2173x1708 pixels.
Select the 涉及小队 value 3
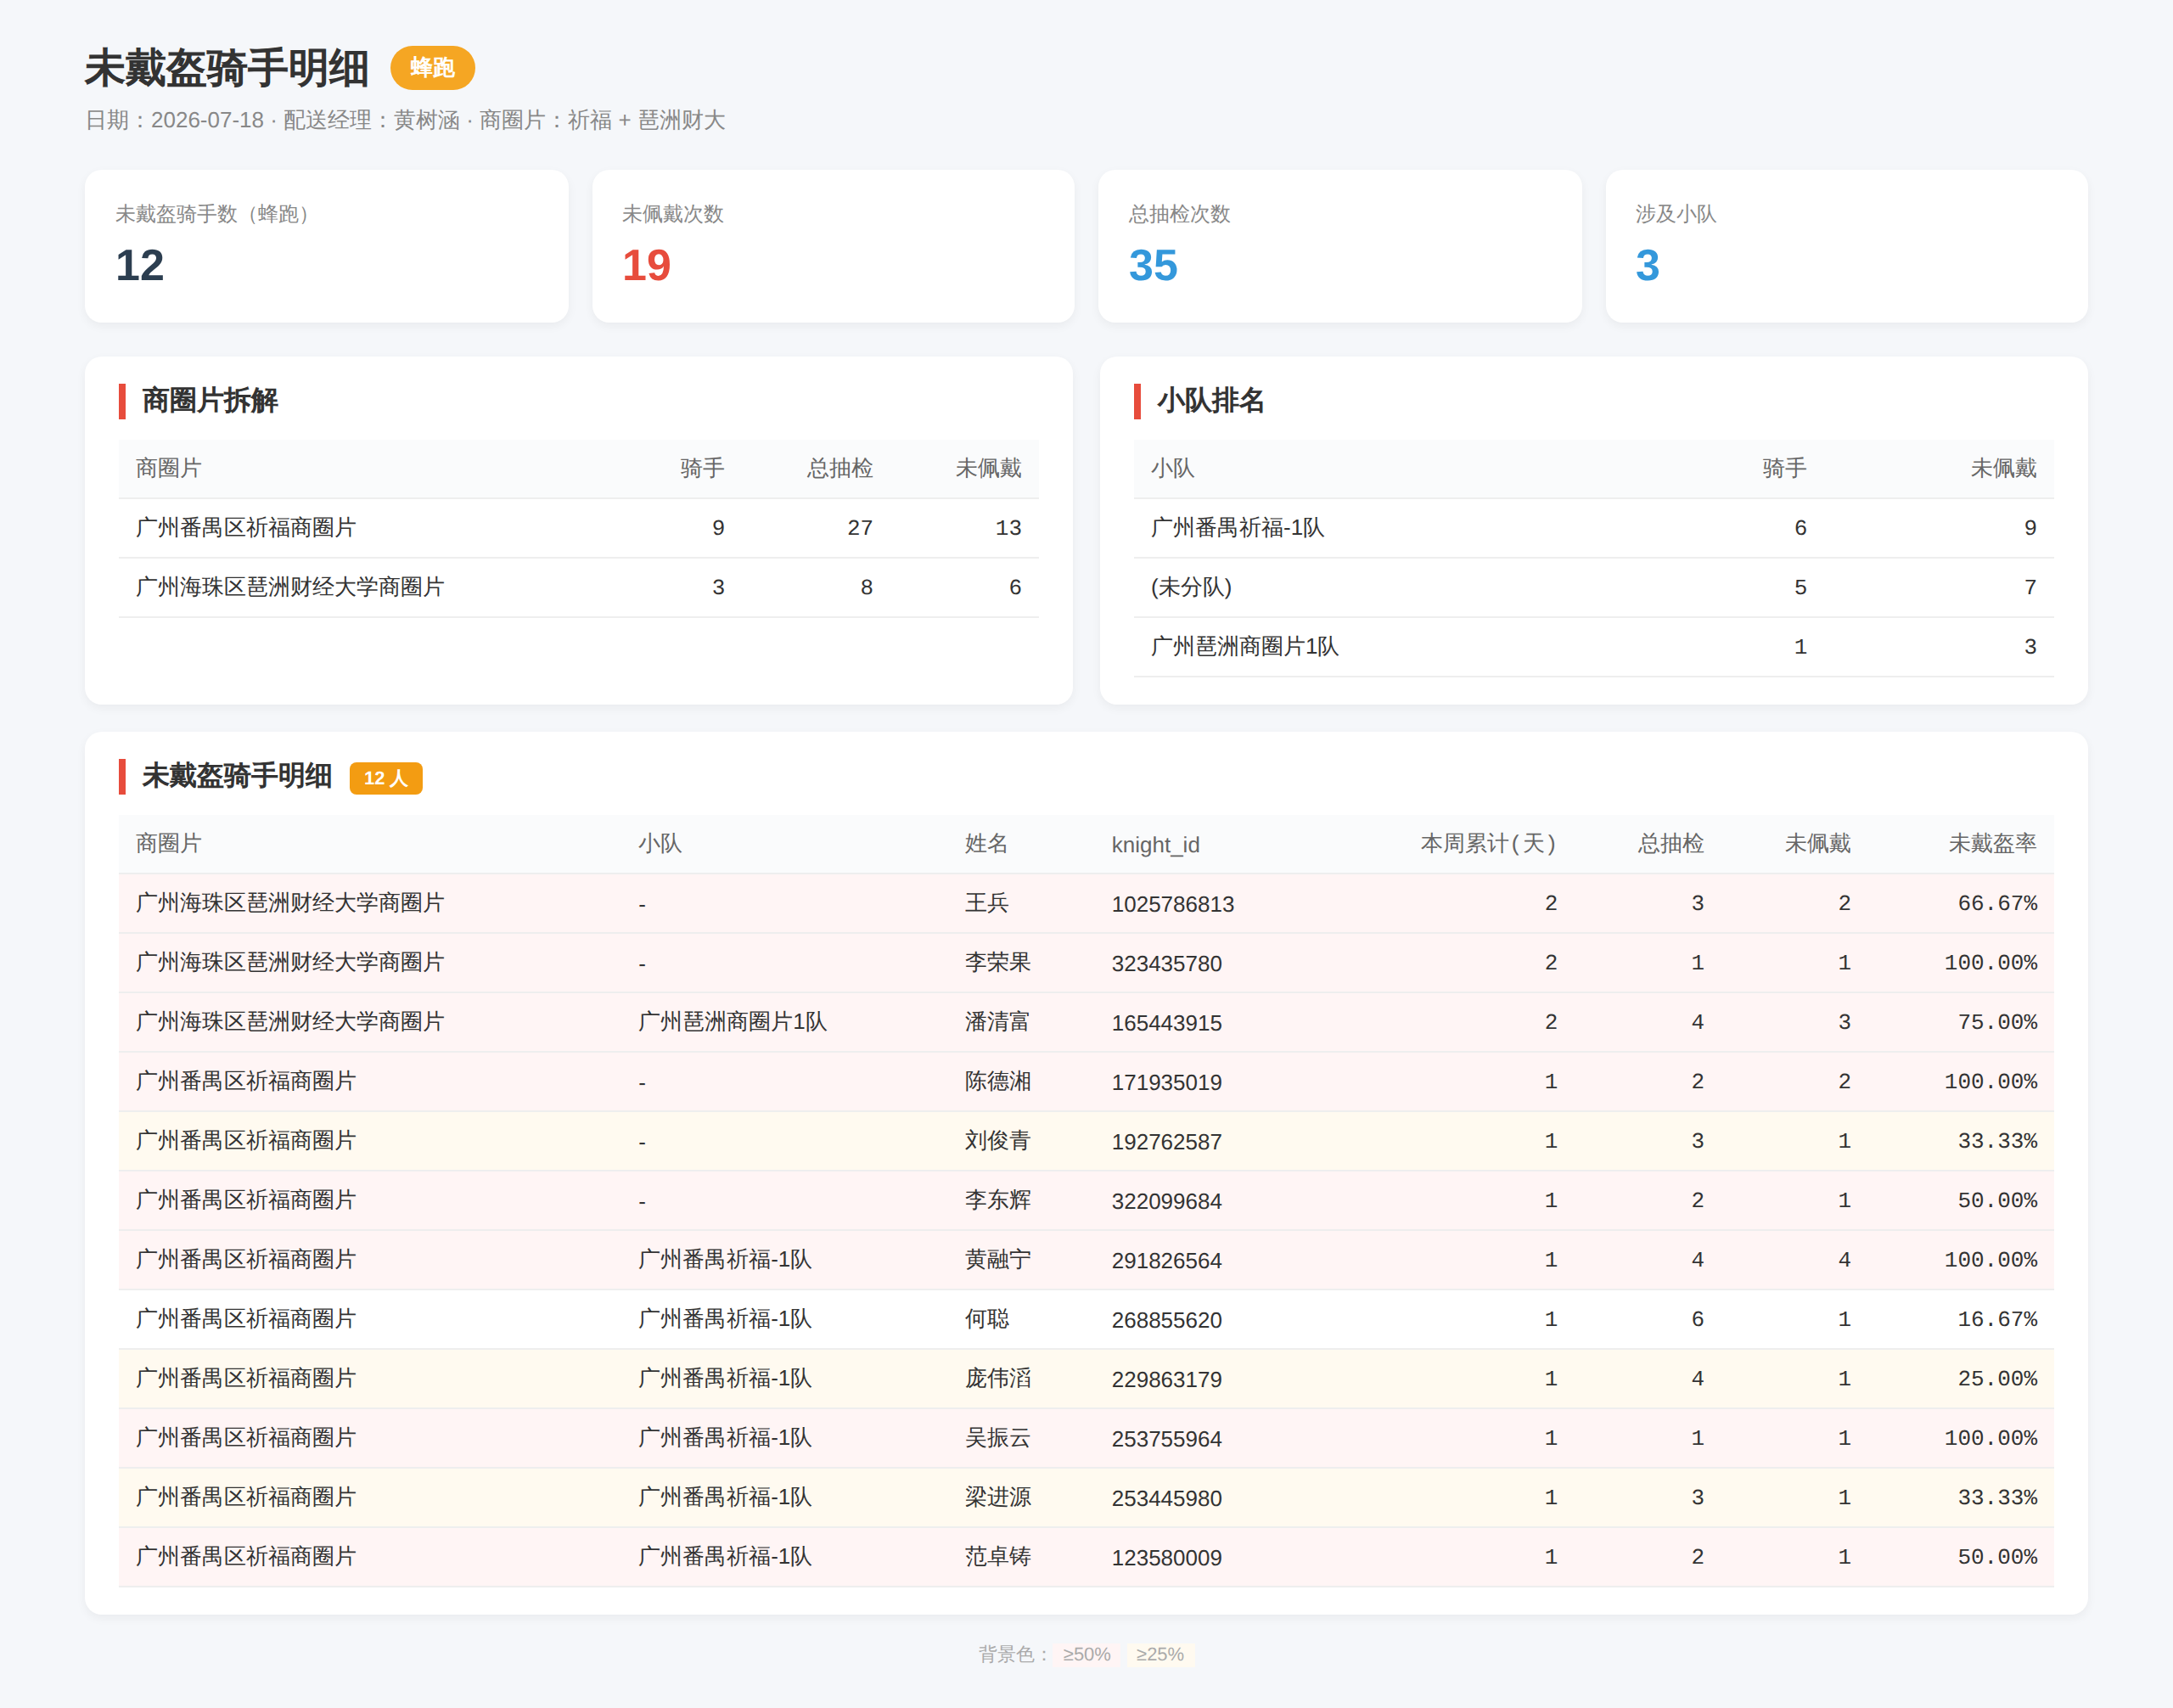[1647, 265]
